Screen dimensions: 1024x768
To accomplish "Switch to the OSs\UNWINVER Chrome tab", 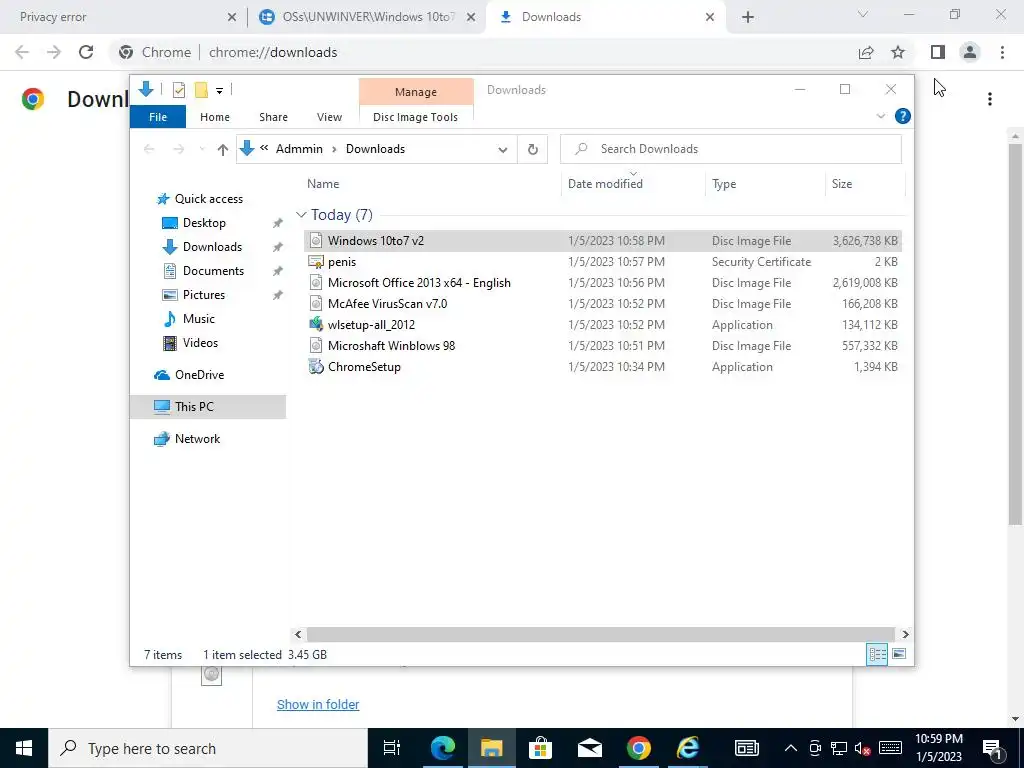I will click(368, 17).
